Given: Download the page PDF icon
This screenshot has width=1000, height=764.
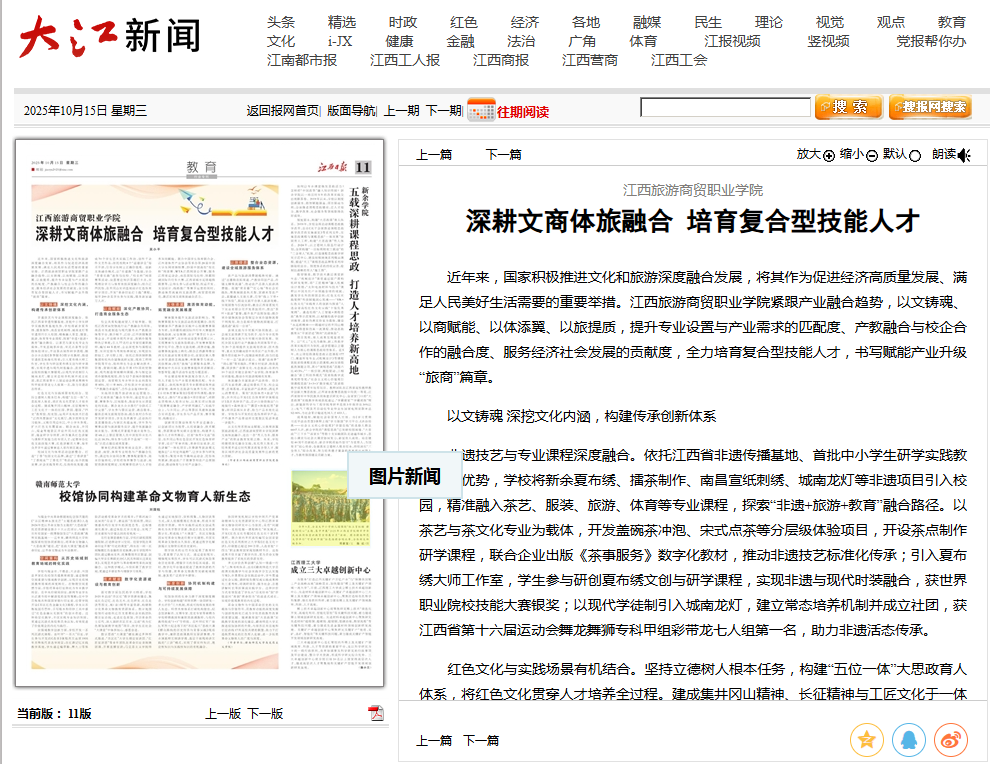Looking at the screenshot, I should (x=376, y=713).
